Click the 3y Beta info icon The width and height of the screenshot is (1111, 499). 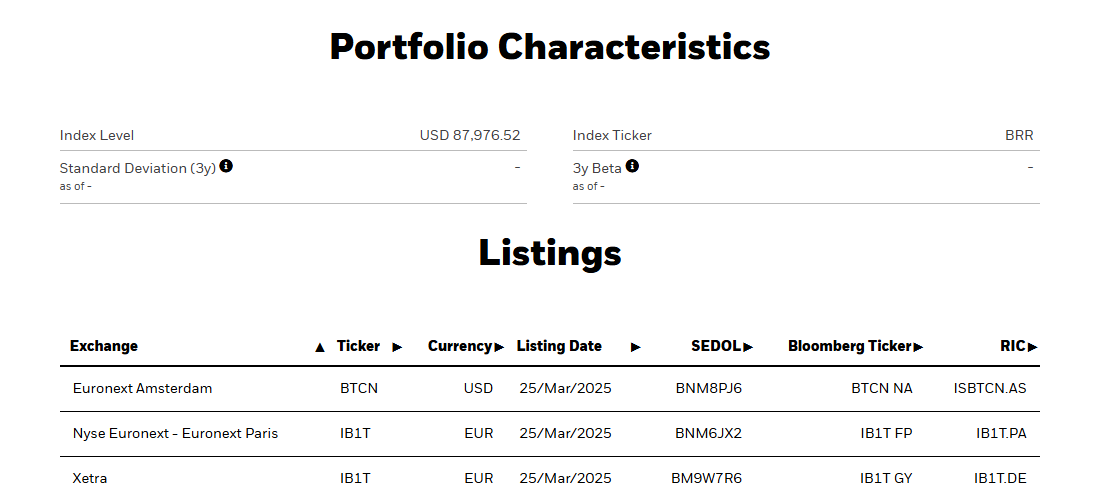pos(632,166)
